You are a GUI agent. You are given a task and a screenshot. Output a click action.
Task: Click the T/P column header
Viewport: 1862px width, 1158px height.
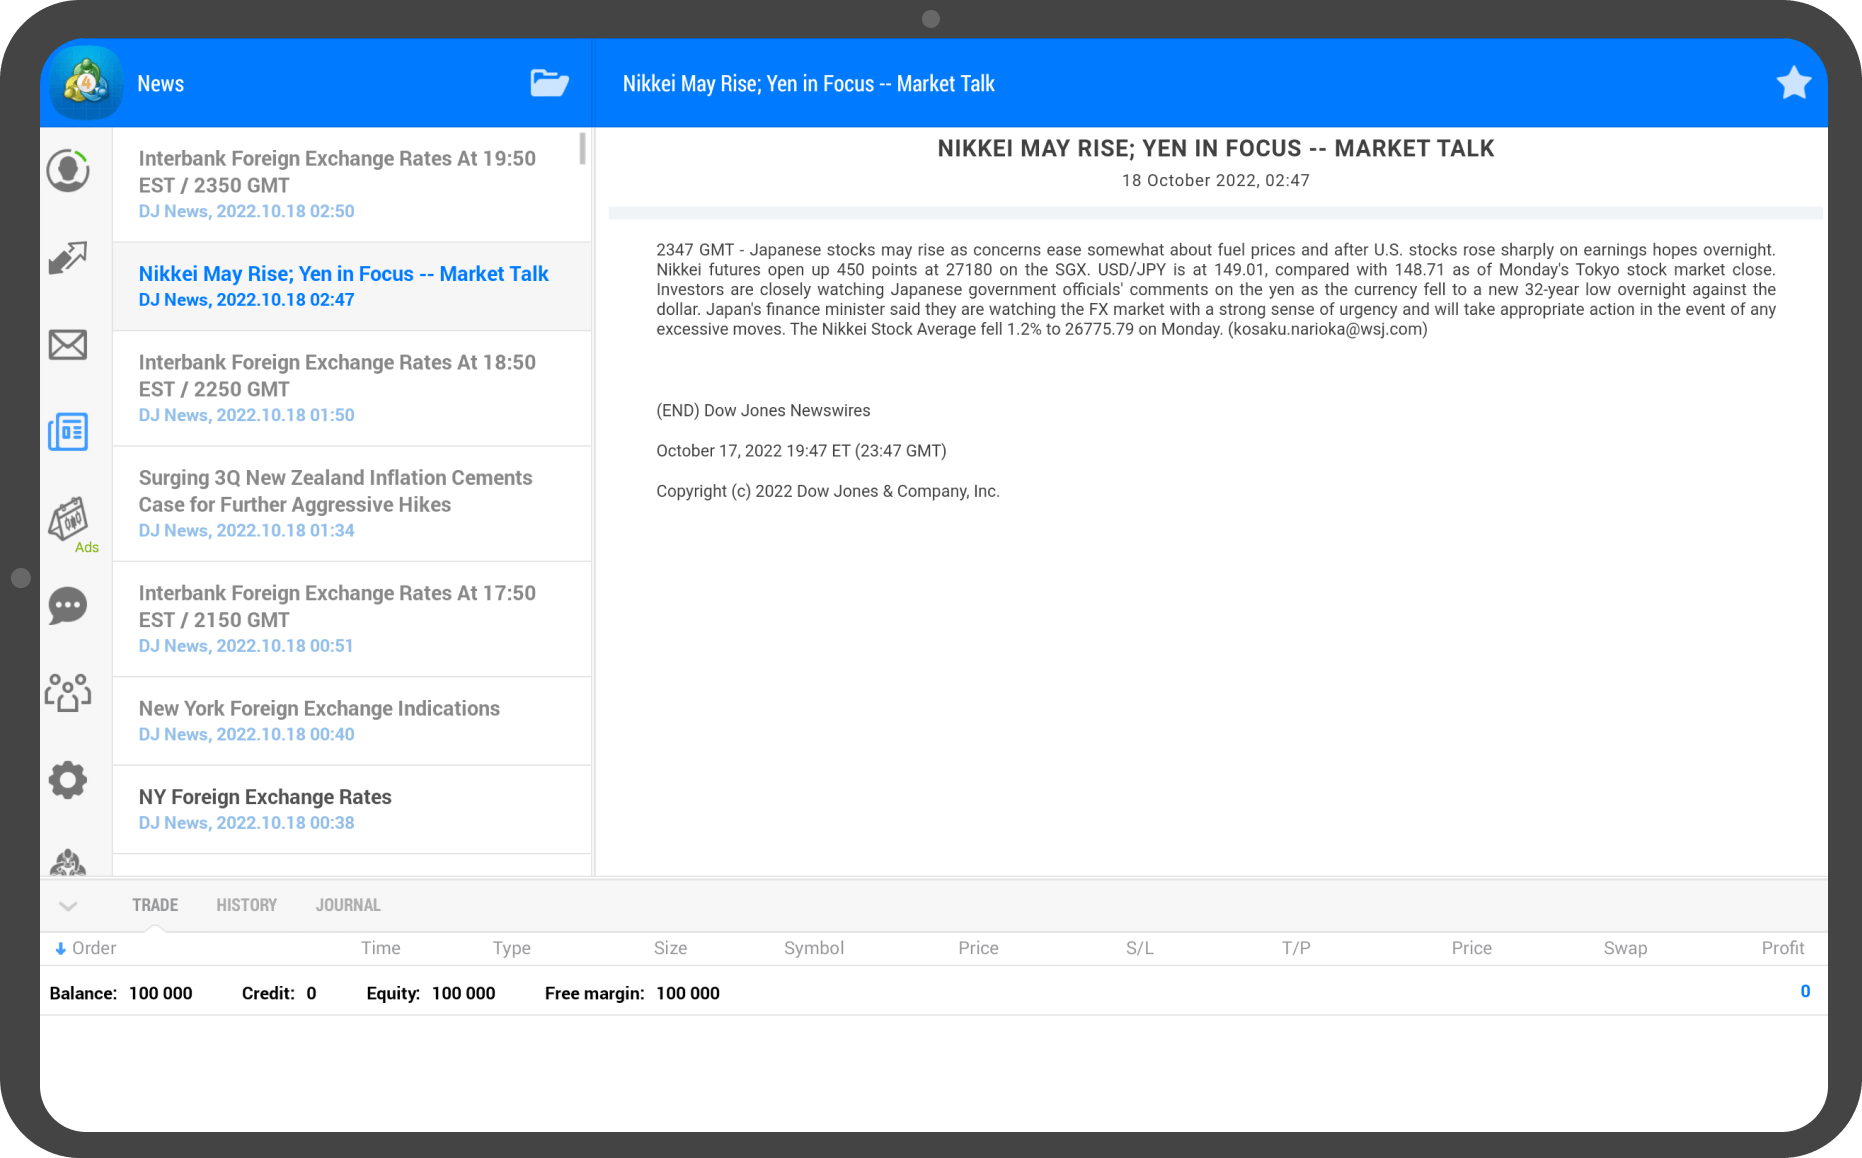(1296, 948)
